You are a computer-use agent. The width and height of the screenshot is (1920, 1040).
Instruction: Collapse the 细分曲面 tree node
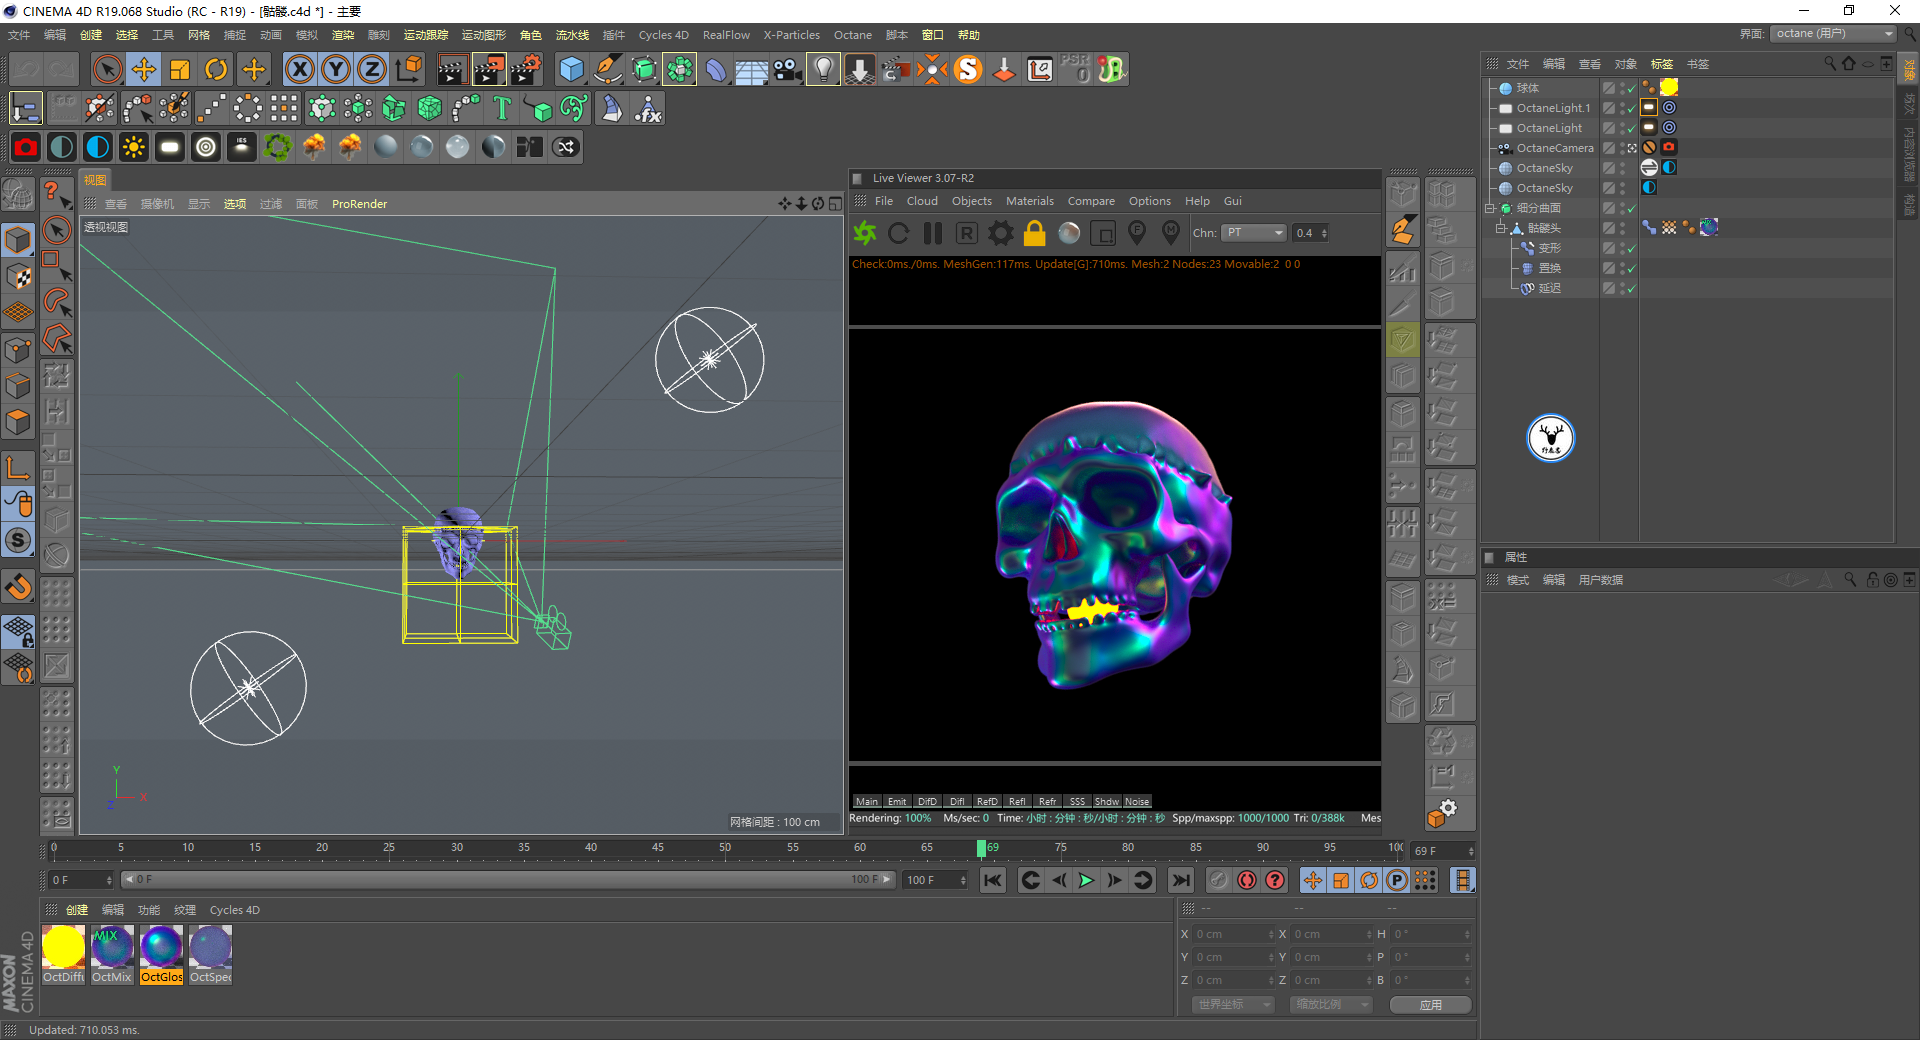click(1490, 208)
